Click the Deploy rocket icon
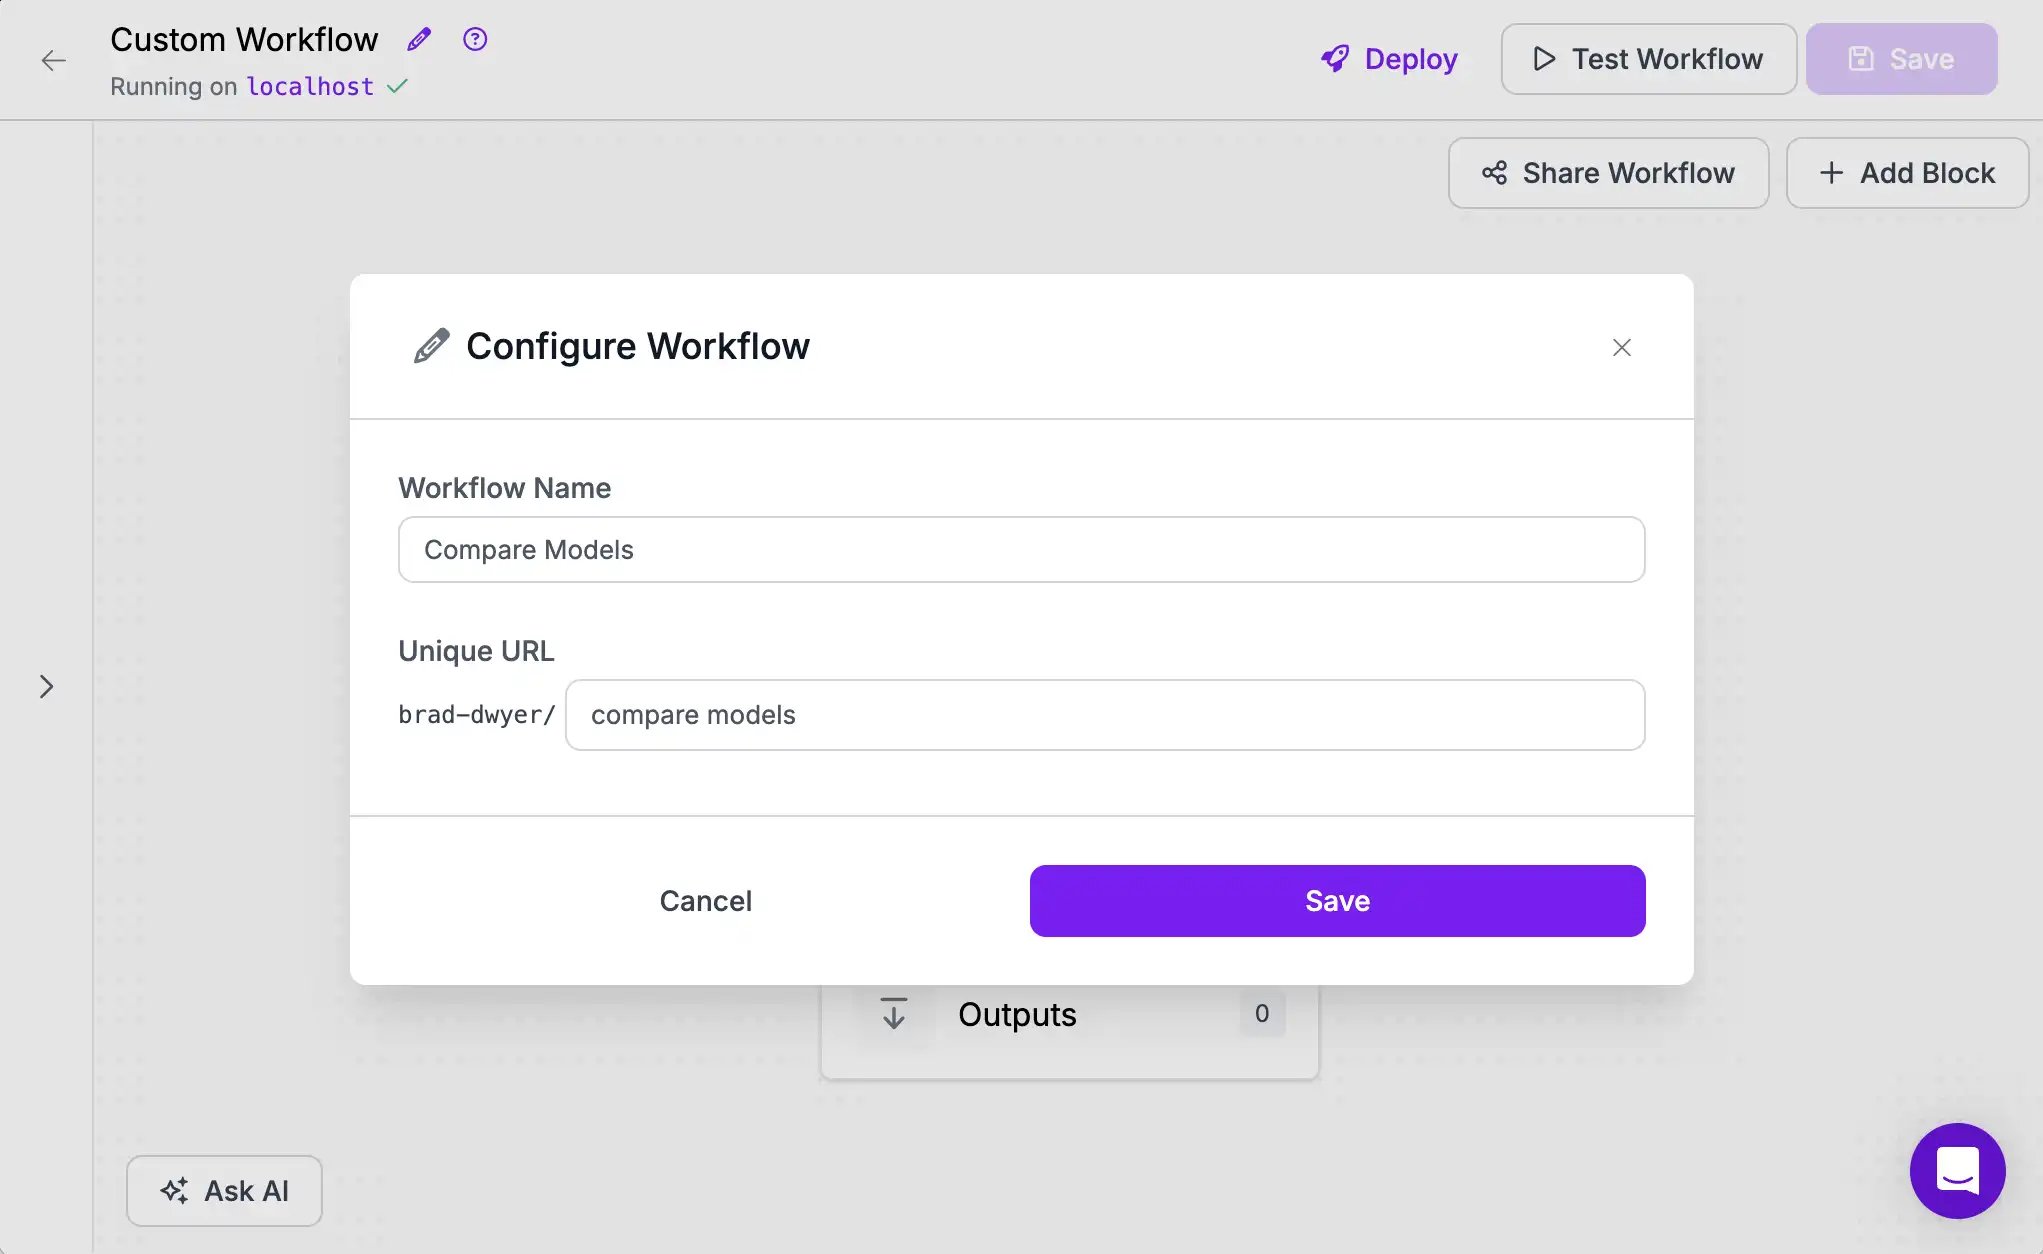The height and width of the screenshot is (1254, 2043). pyautogui.click(x=1335, y=59)
